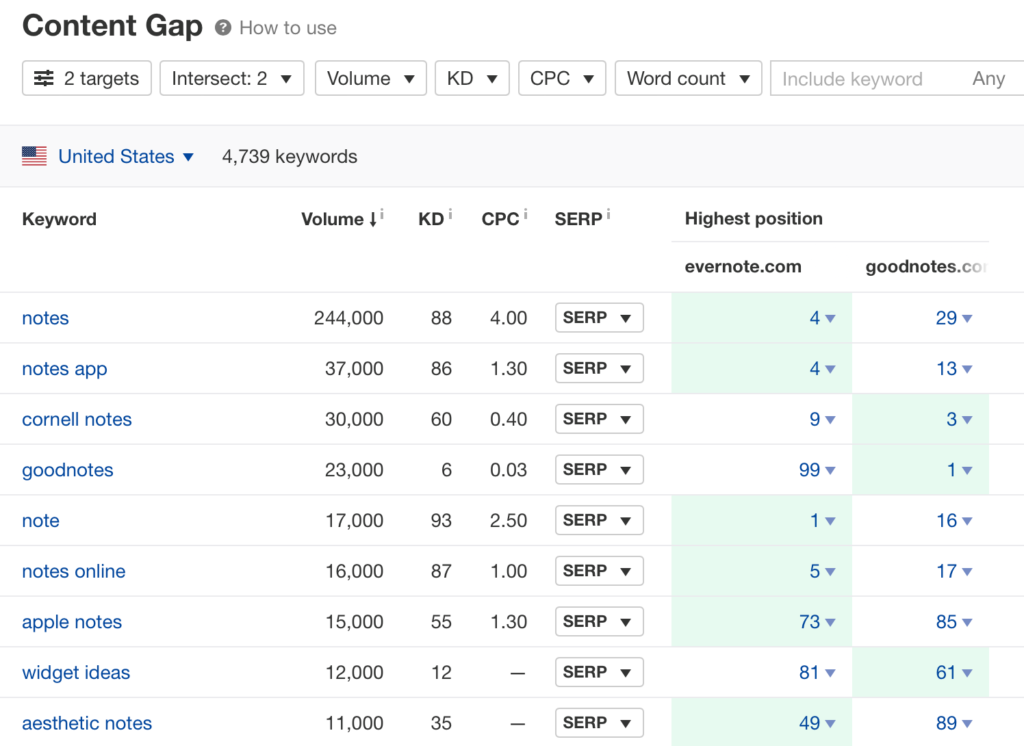Screen dimensions: 1024x746
Task: Click the 244,000 volume value for 'notes'
Action: pos(349,318)
